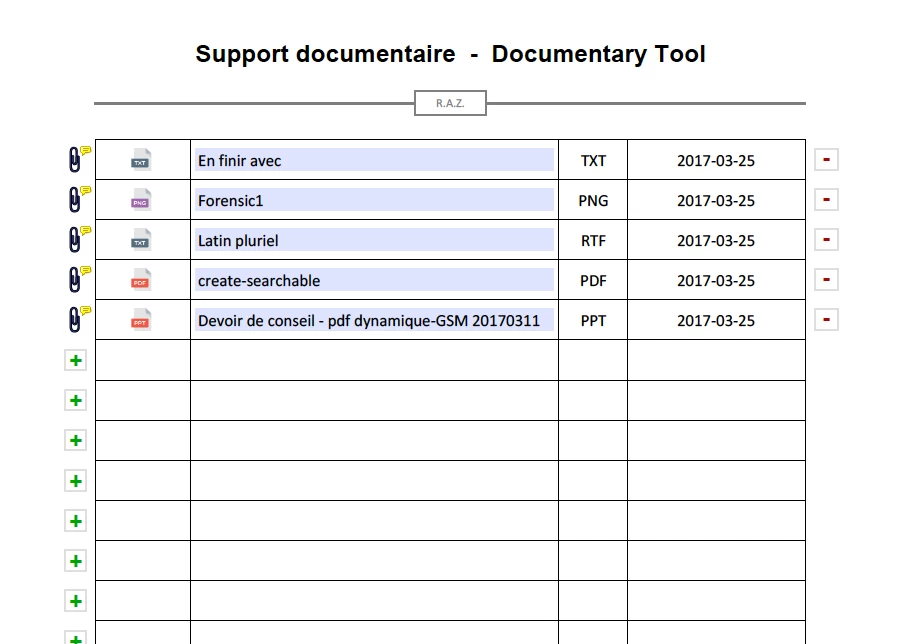
Task: Open the paperclip attachment for create-searchable
Action: coord(75,280)
